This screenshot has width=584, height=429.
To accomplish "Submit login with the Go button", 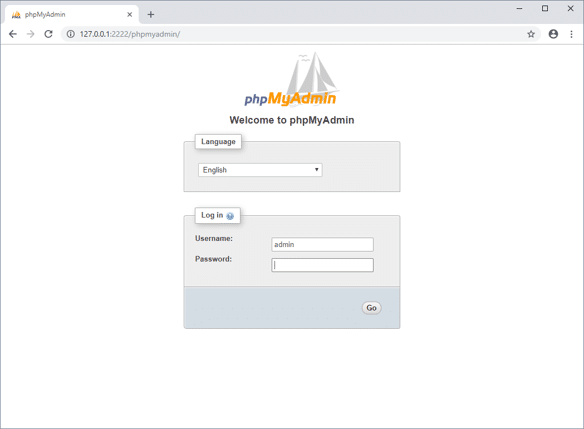I will pos(371,308).
